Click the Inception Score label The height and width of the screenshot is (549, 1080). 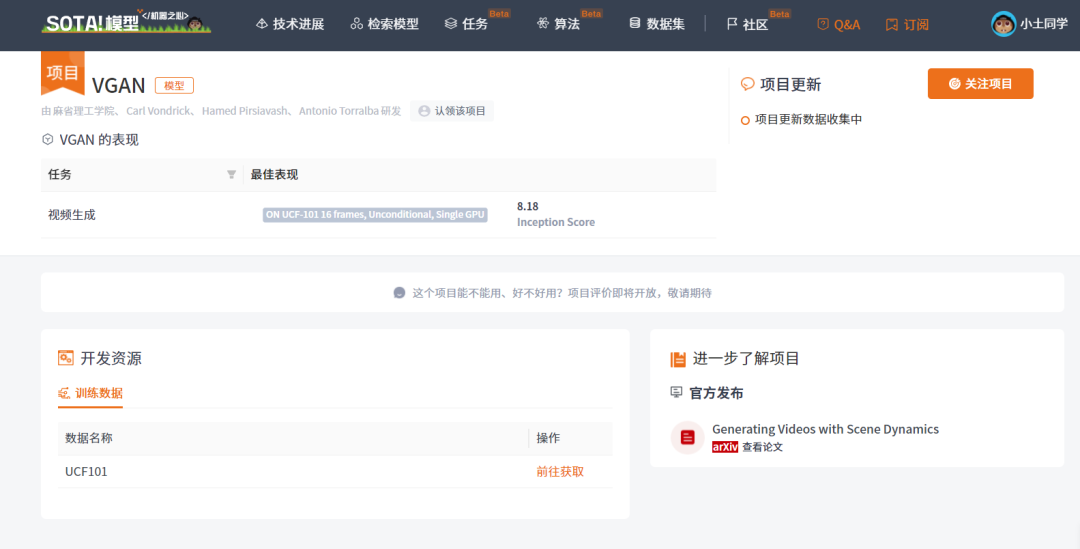point(556,222)
